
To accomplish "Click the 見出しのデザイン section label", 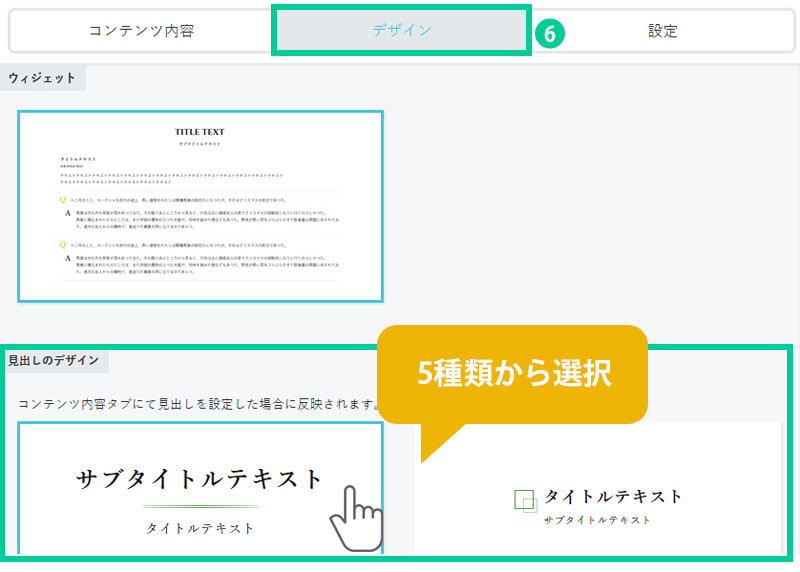I will tap(55, 361).
